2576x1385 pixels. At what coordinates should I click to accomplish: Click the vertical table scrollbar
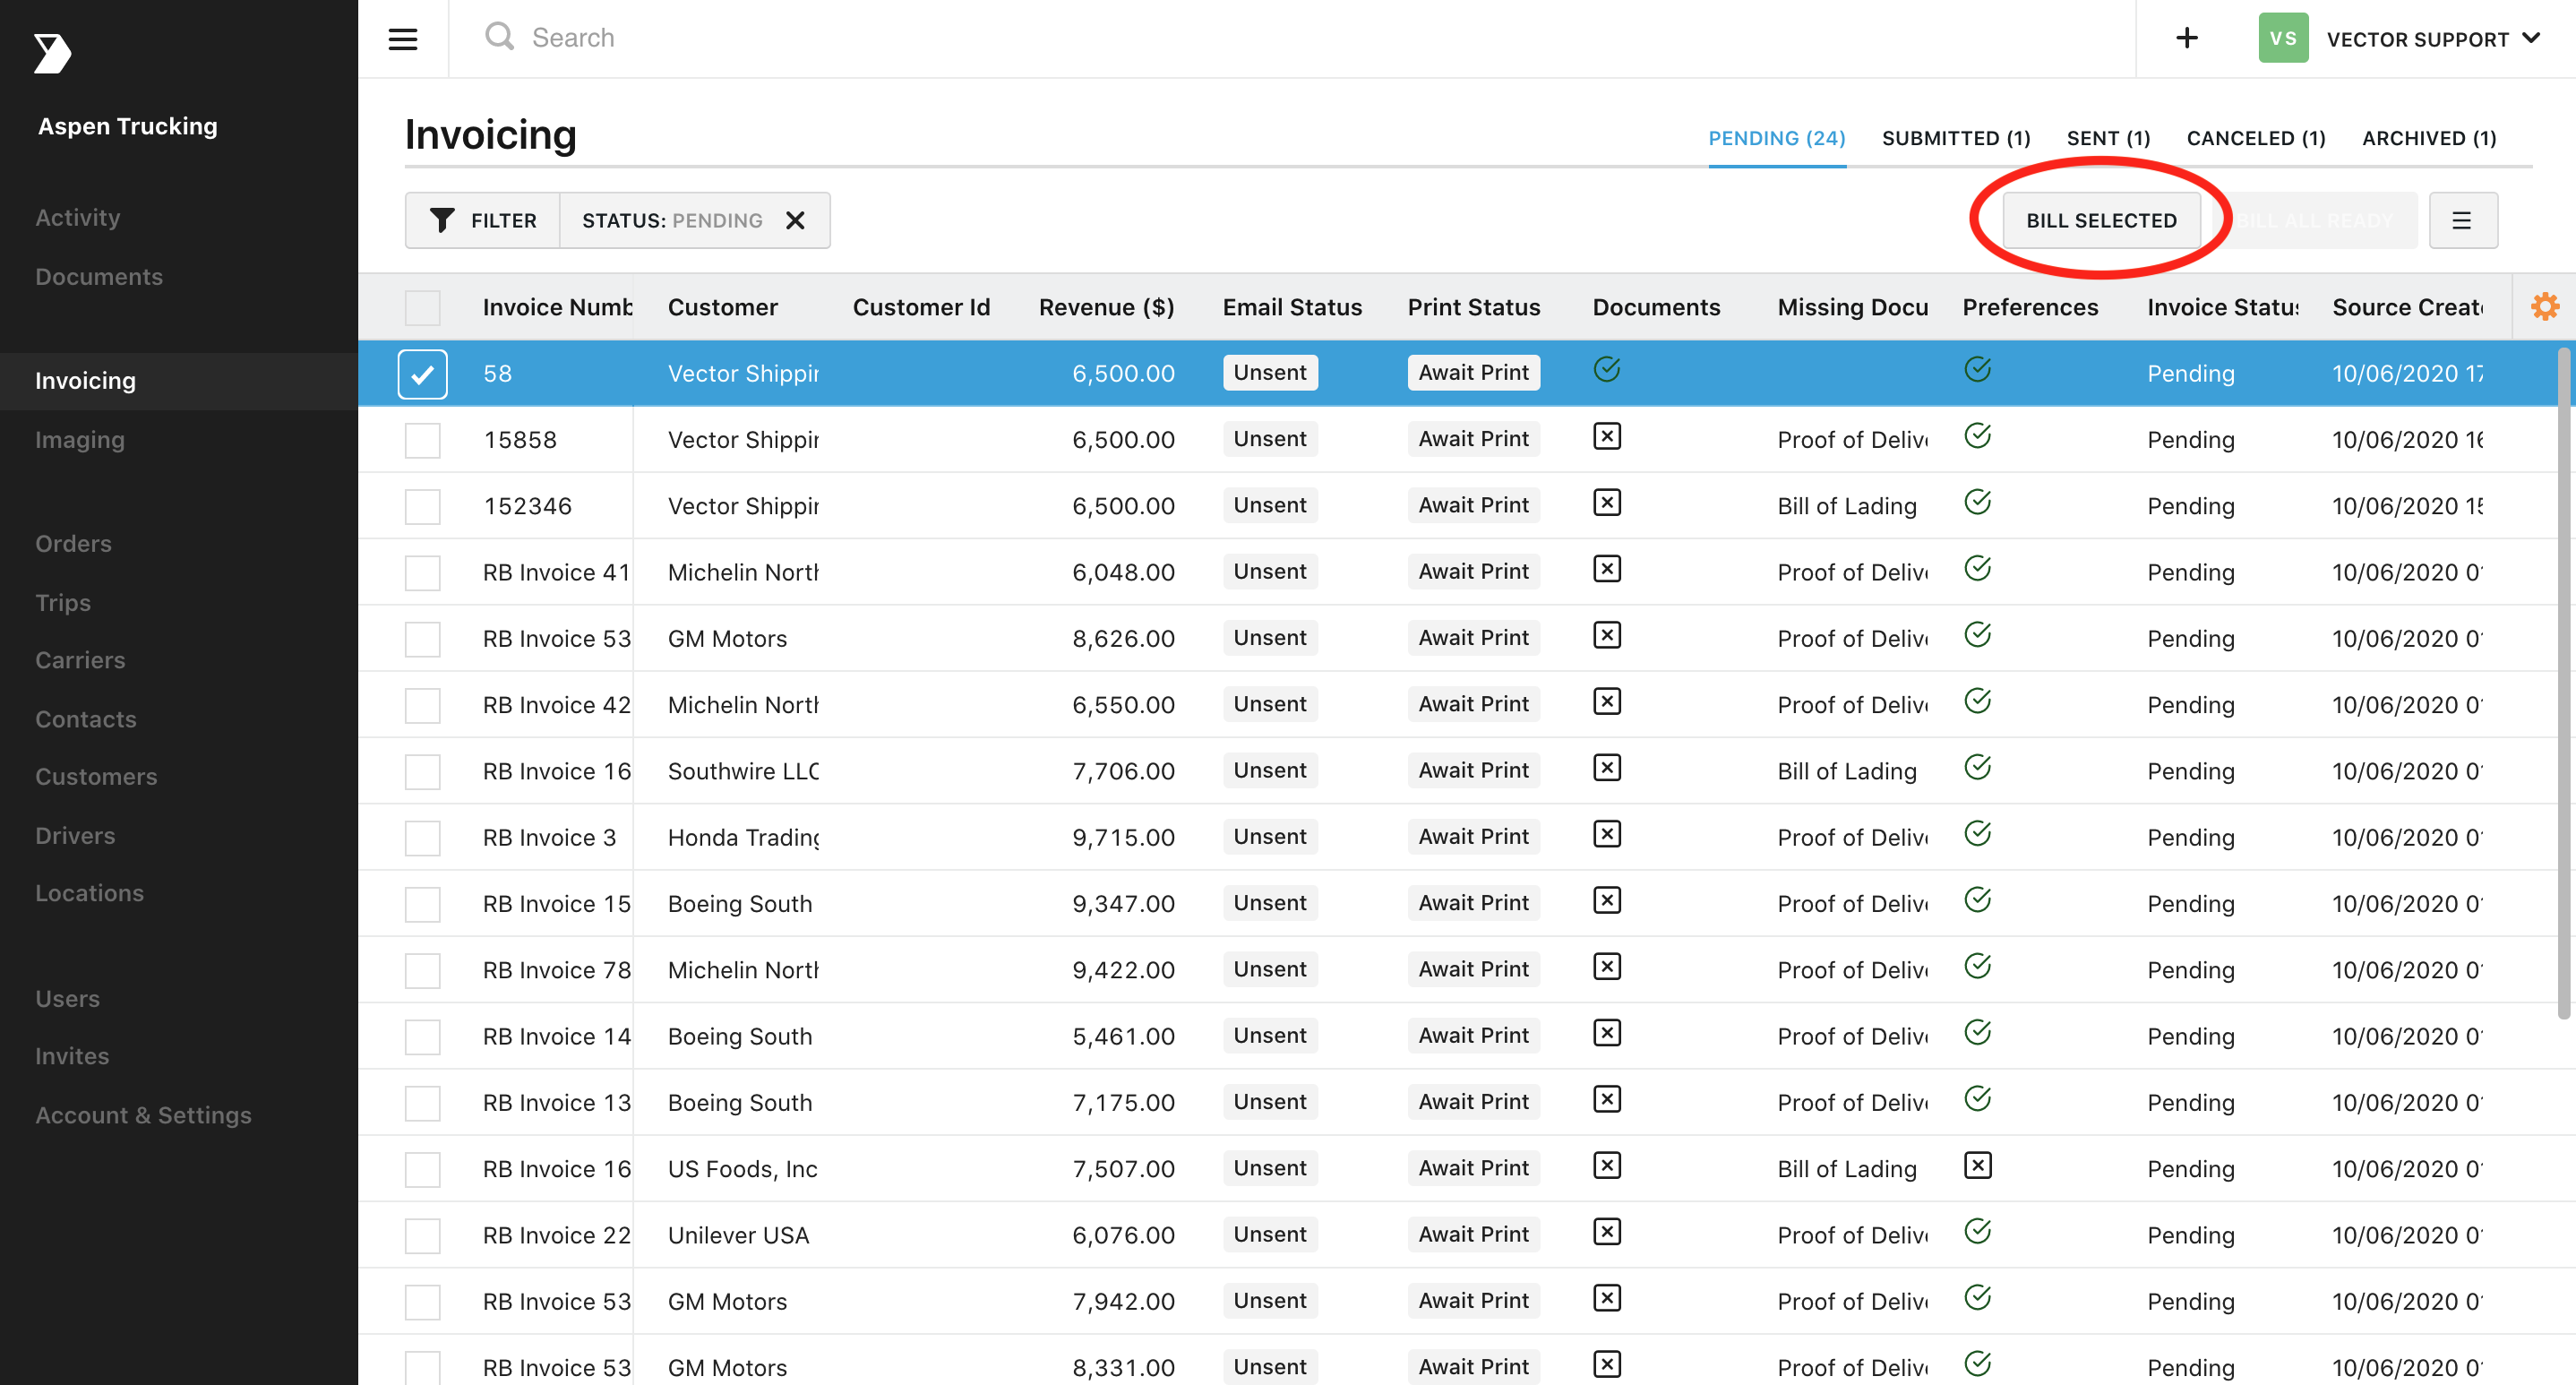(2563, 683)
